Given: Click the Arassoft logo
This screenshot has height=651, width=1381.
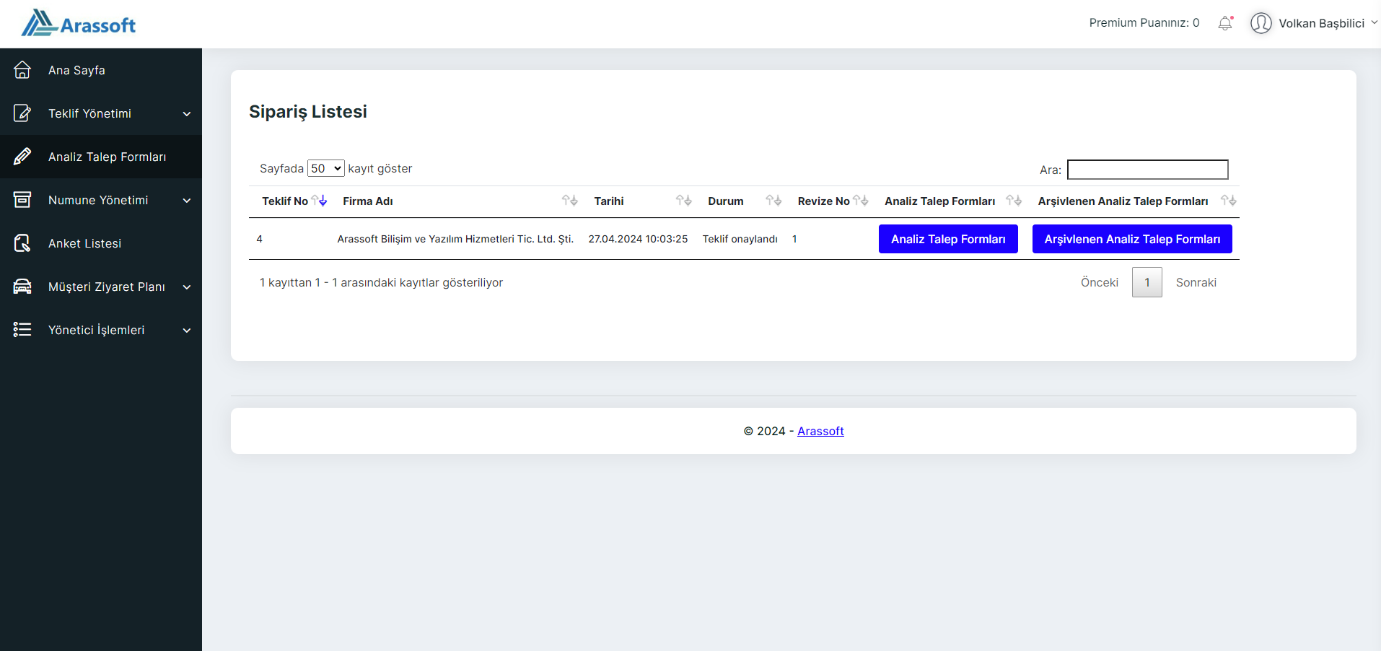Looking at the screenshot, I should 79,23.
